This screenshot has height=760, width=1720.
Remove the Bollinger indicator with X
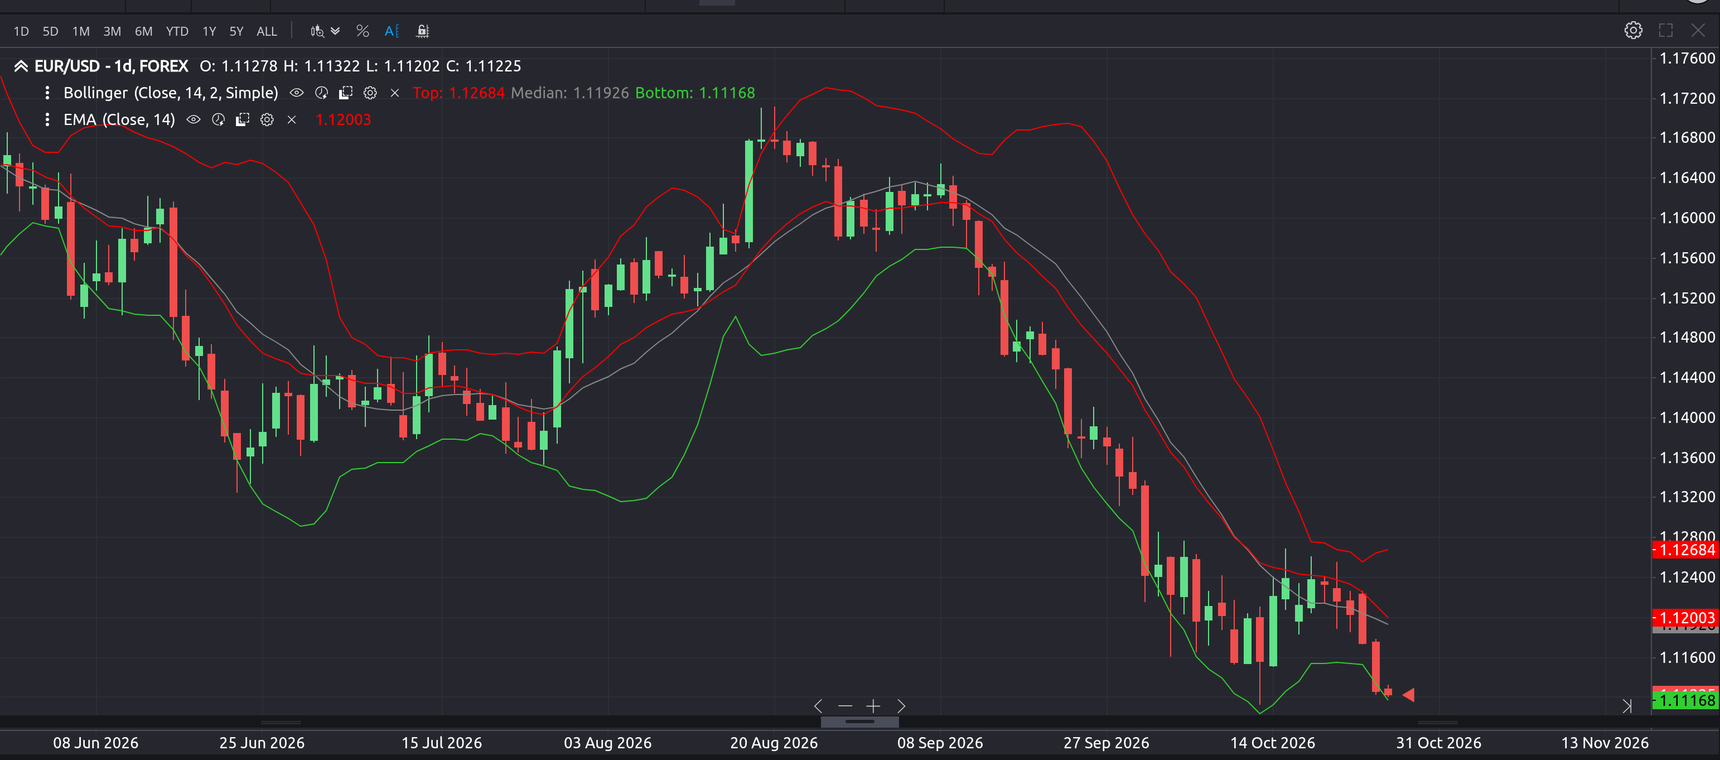click(x=395, y=93)
